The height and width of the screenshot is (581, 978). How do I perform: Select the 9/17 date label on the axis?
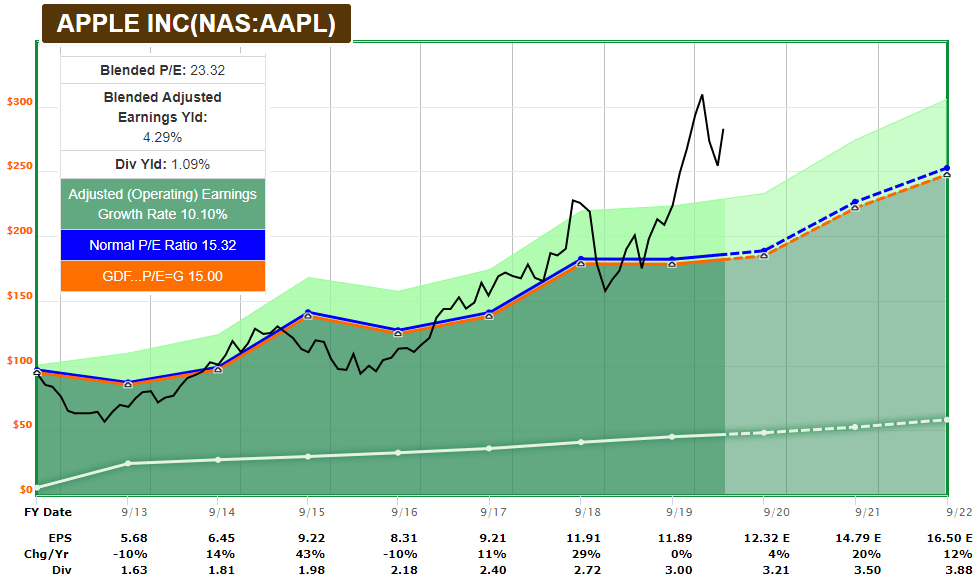(x=489, y=510)
